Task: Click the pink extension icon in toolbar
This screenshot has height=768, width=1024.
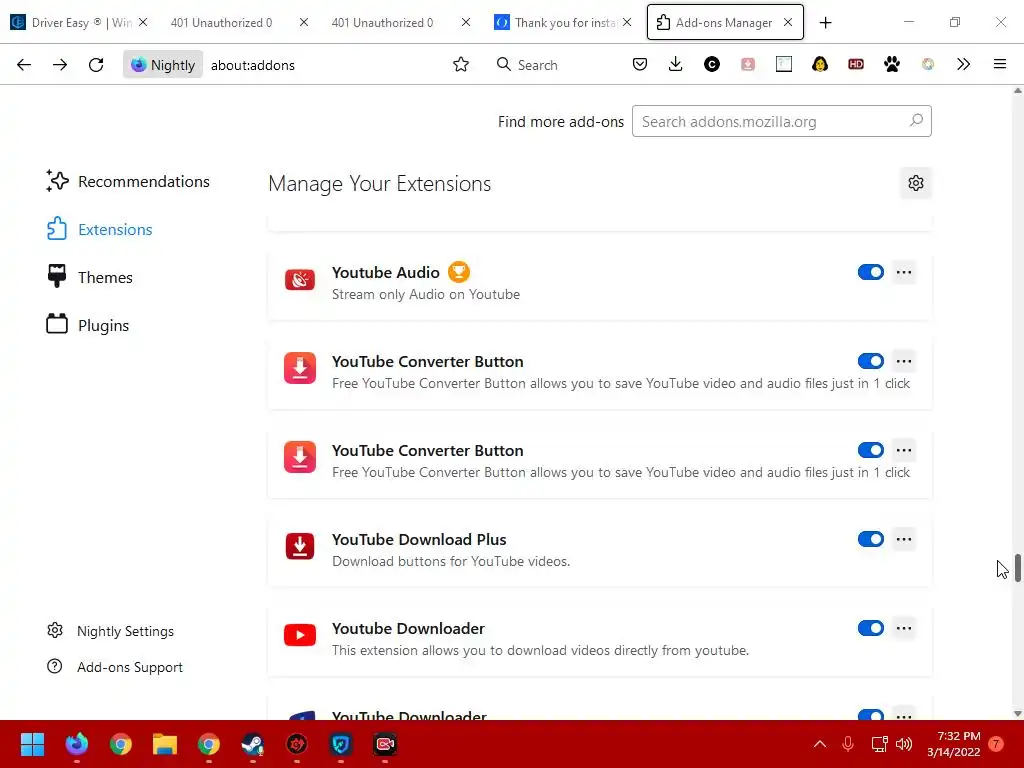Action: click(748, 64)
